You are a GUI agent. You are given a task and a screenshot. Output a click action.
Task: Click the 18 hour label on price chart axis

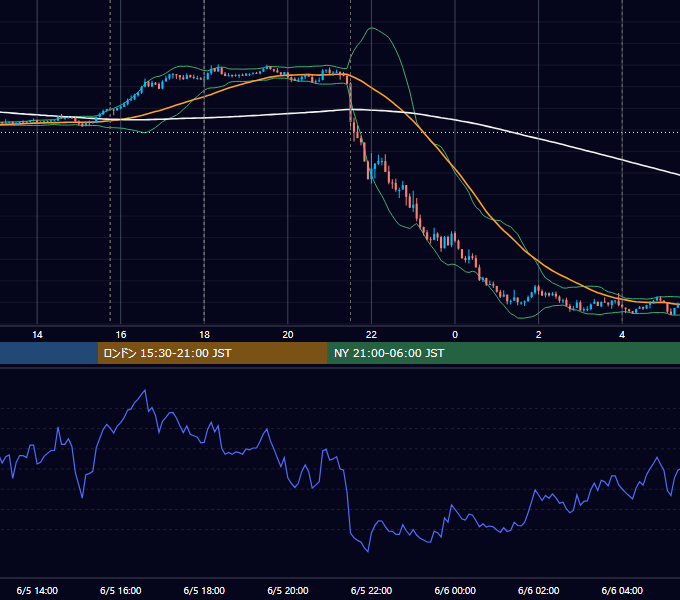click(x=204, y=335)
